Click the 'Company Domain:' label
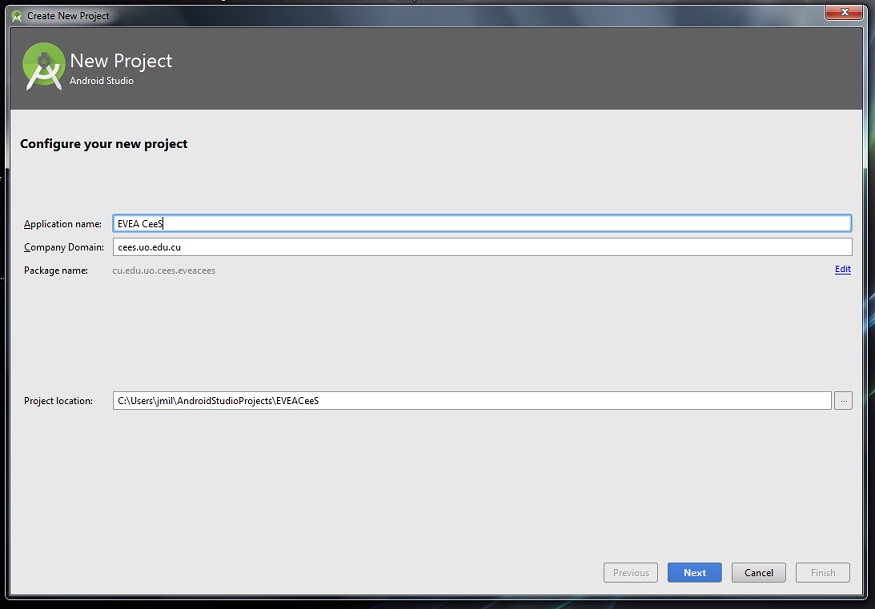The image size is (875, 609). [x=64, y=247]
